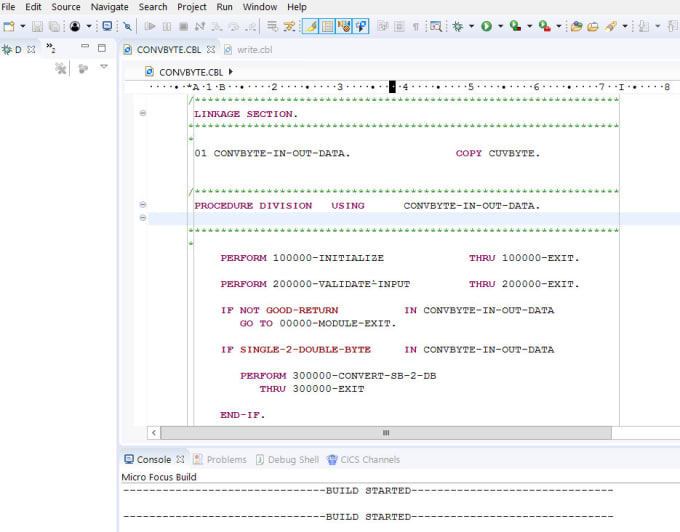Open the Search menu
Viewport: 680px width, 532px height.
153,7
